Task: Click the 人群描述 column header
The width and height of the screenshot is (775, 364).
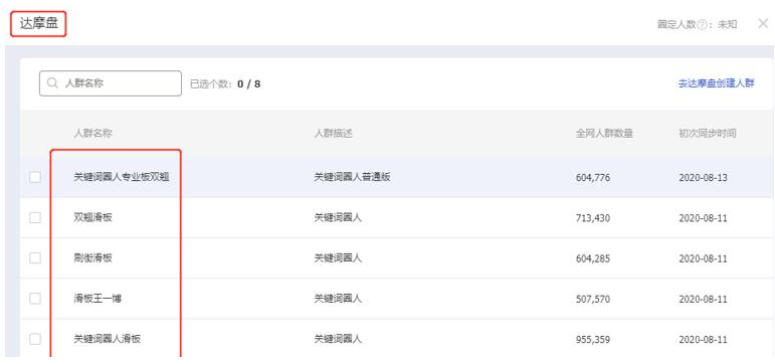Action: tap(333, 134)
